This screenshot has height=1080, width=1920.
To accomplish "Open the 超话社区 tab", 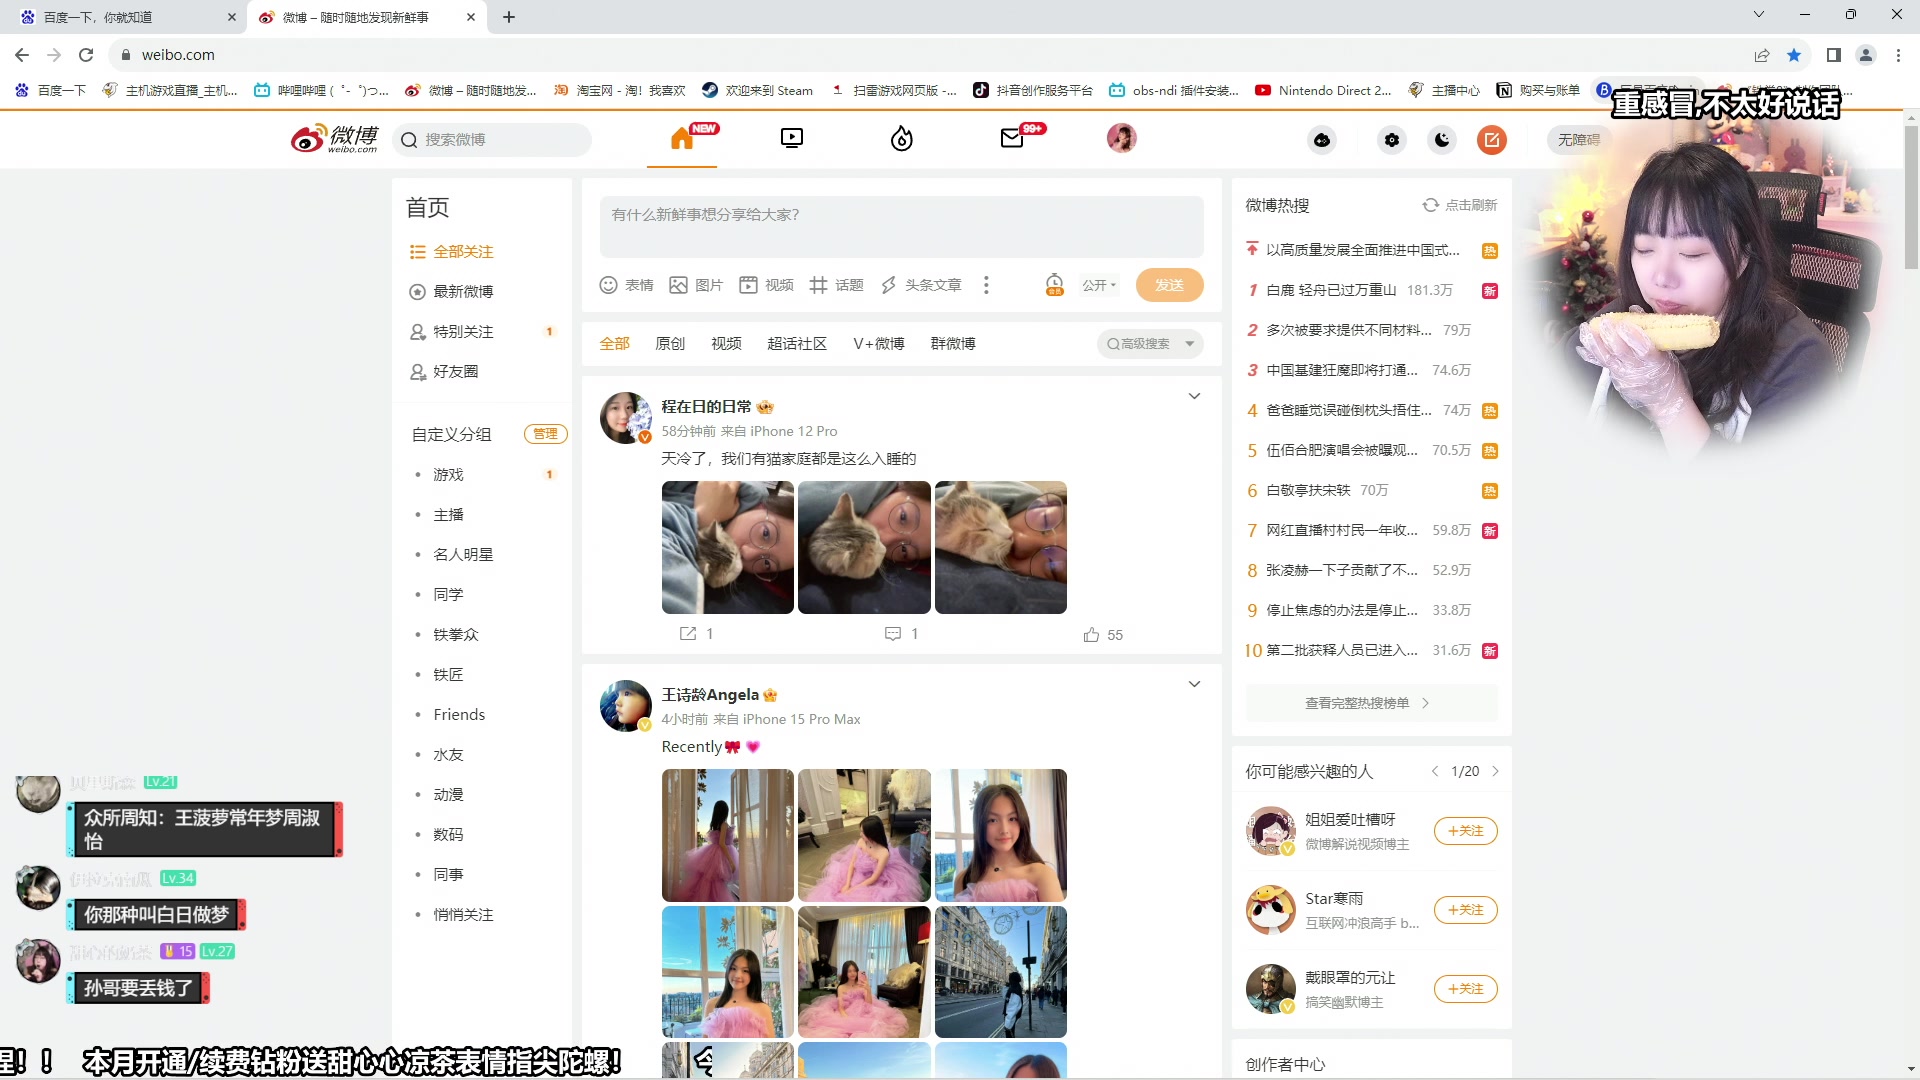I will tap(797, 343).
